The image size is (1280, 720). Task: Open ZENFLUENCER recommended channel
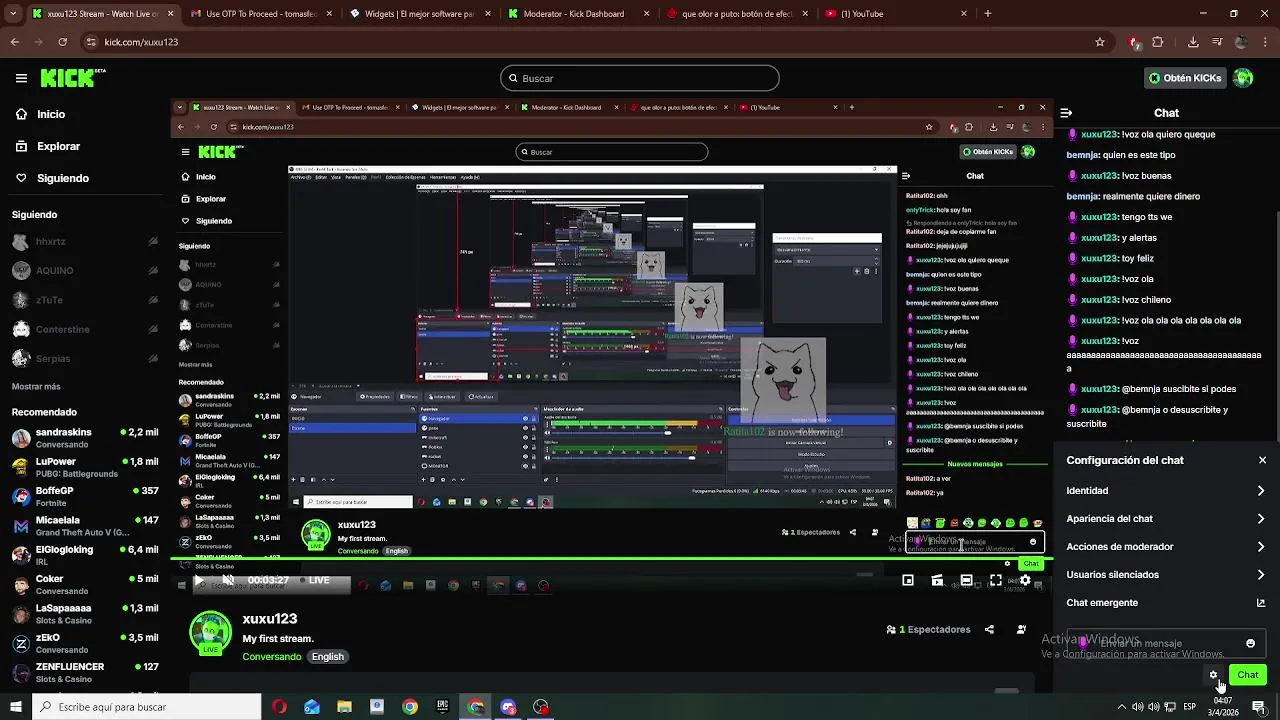click(85, 672)
